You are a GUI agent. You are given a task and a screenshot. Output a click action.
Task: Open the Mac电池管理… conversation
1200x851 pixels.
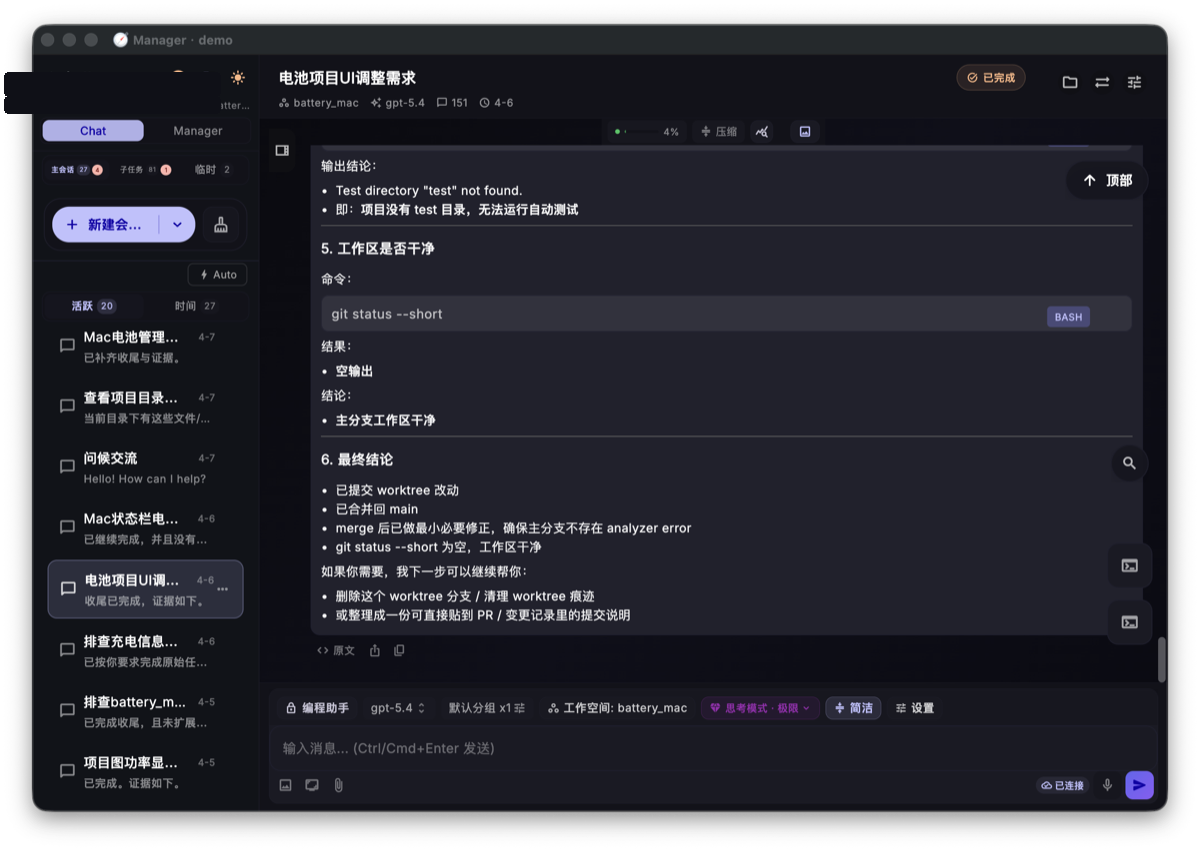point(146,346)
